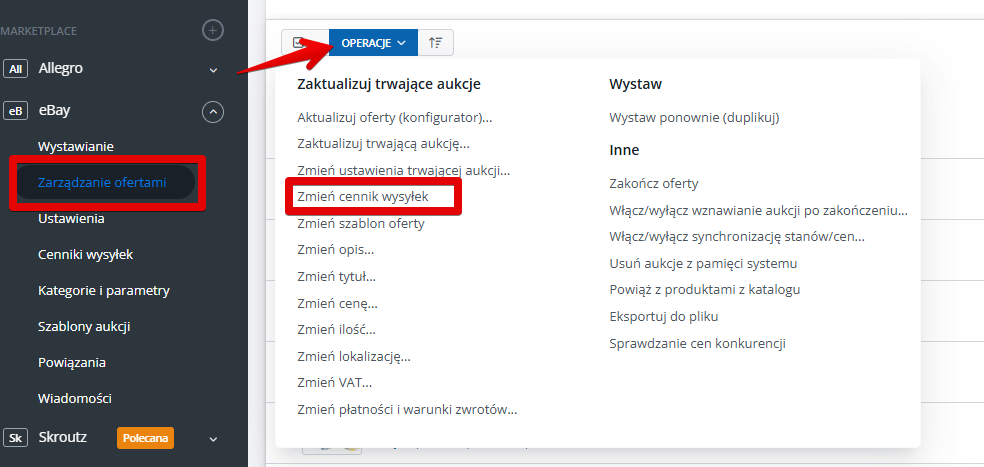The image size is (984, 467).
Task: Collapse the eBay section chevron
Action: tap(213, 111)
